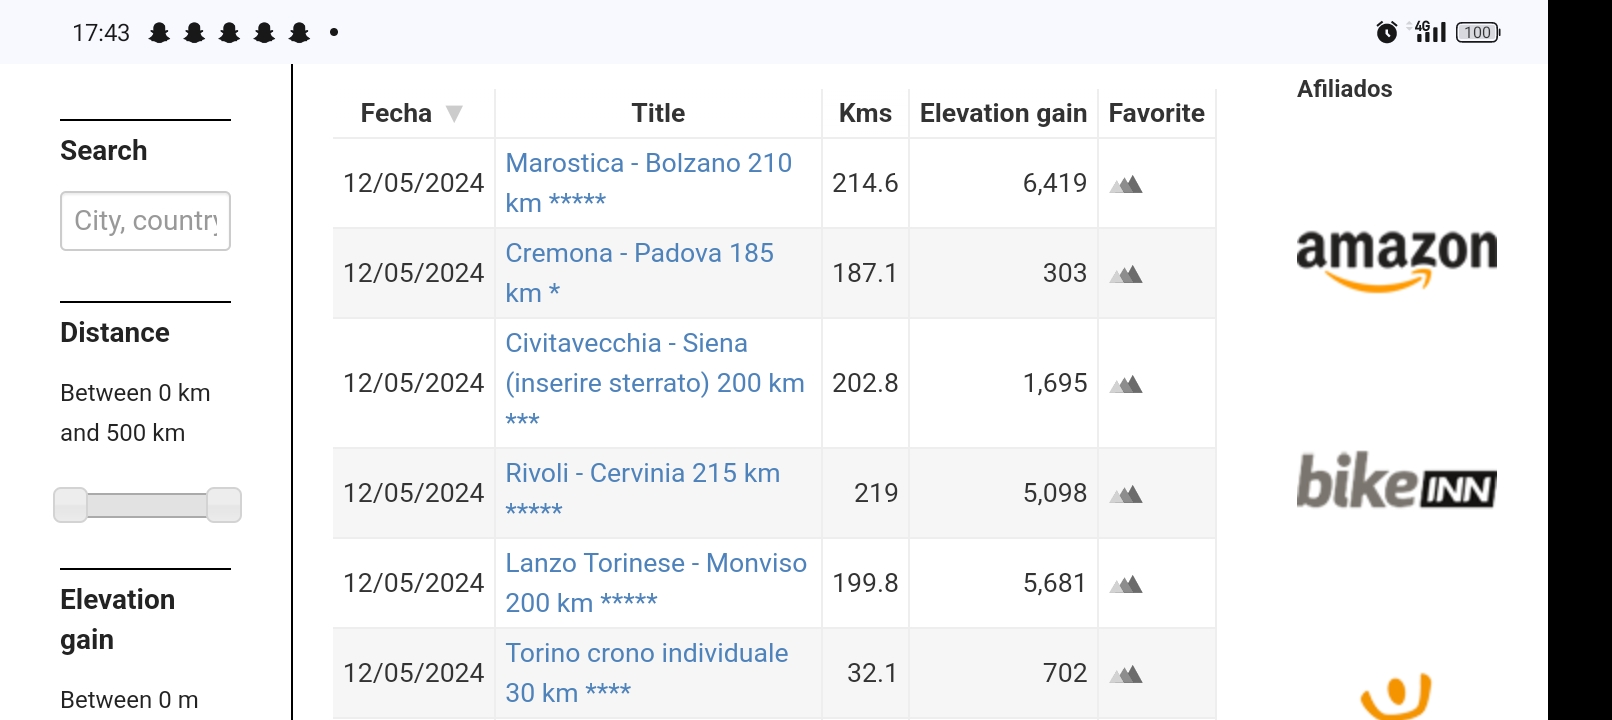Mark Torino crono individuale as favorite
The image size is (1612, 720).
(1126, 674)
